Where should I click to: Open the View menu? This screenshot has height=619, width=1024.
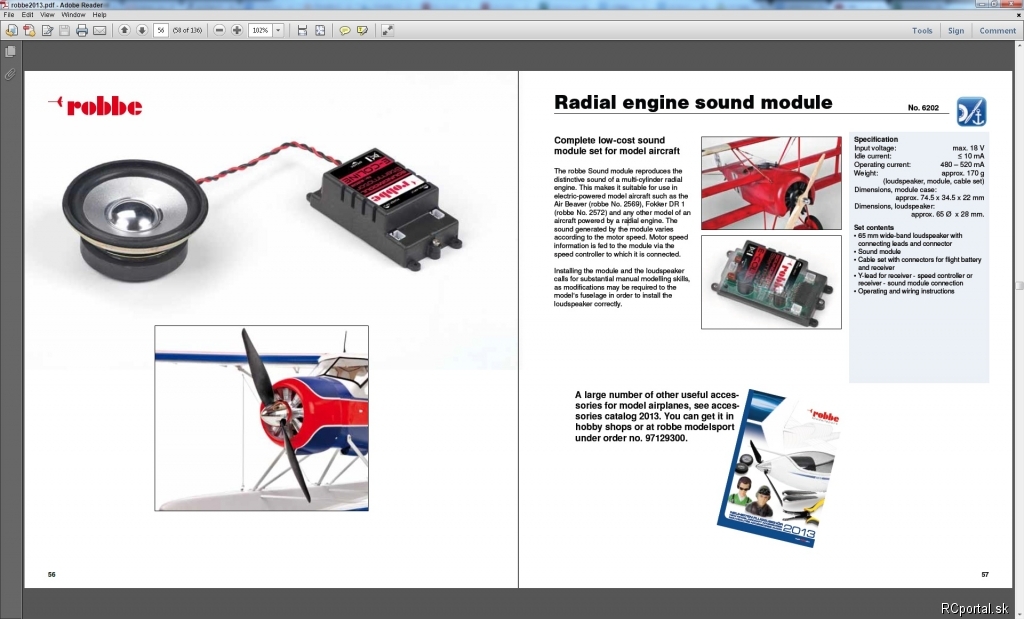click(48, 14)
